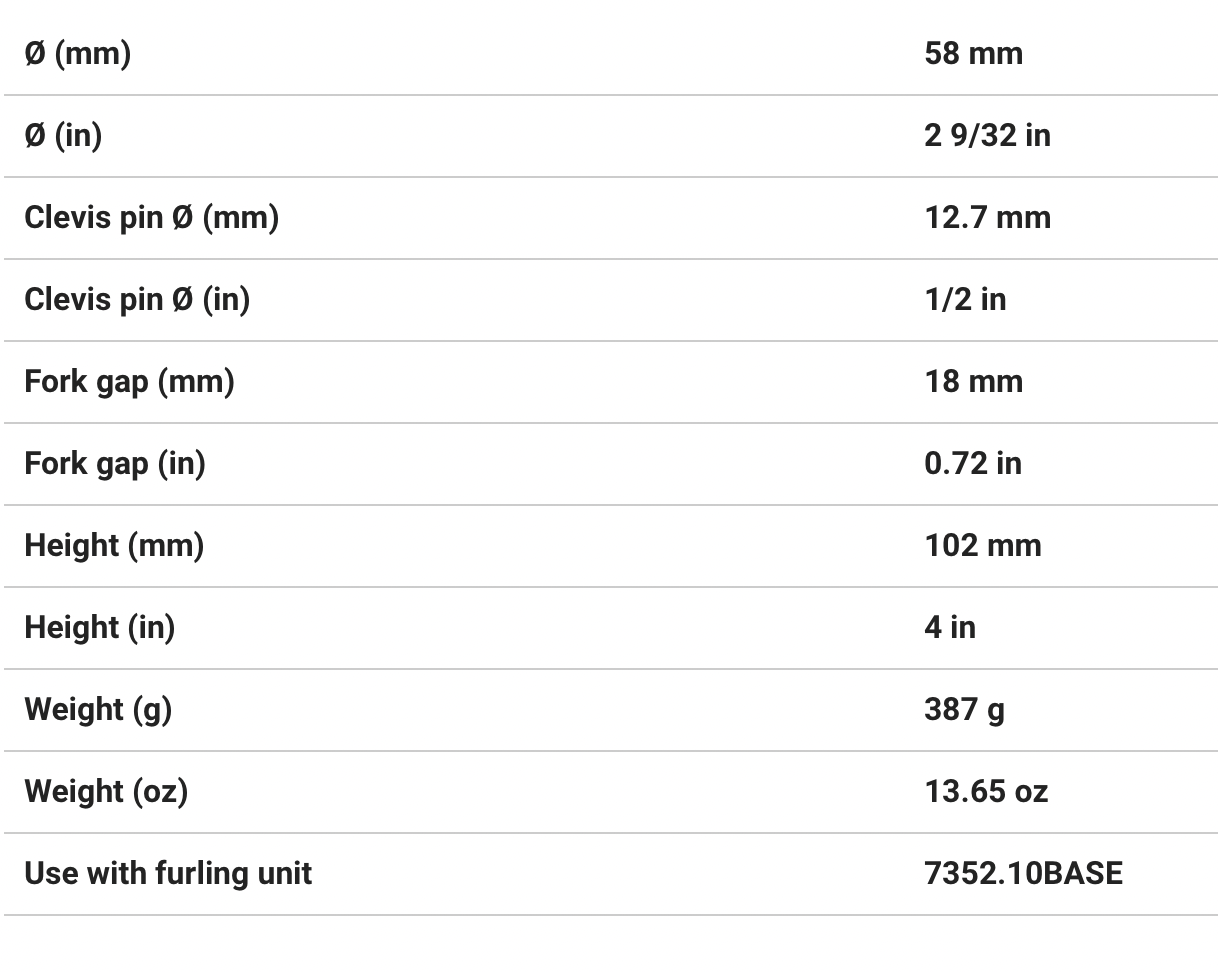Select the 18 mm fork gap value

[973, 381]
